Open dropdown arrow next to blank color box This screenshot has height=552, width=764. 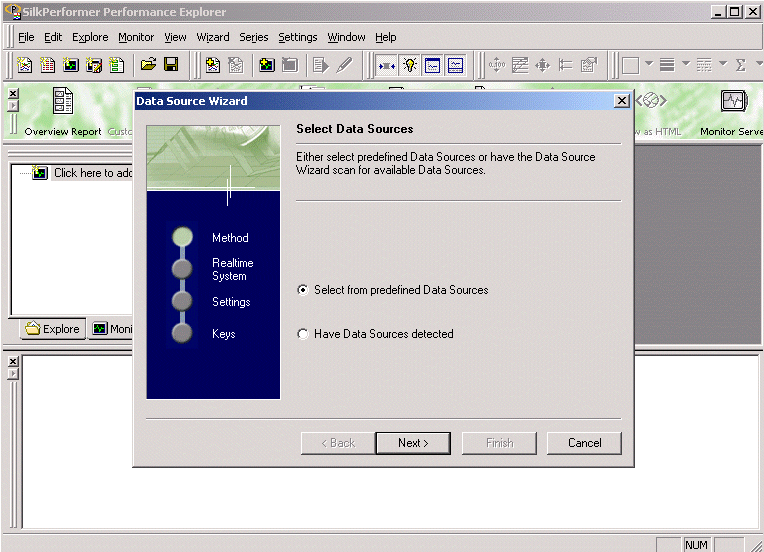pyautogui.click(x=649, y=63)
